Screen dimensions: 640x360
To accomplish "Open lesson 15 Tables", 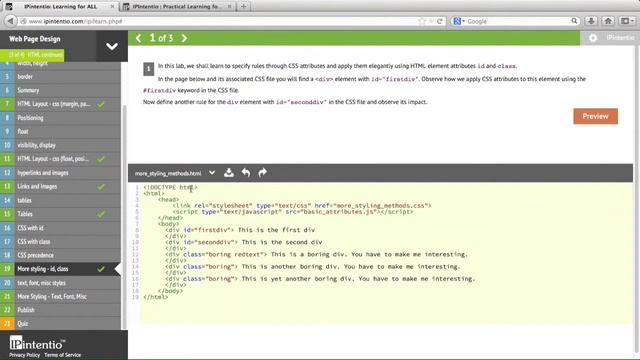I will coord(60,214).
